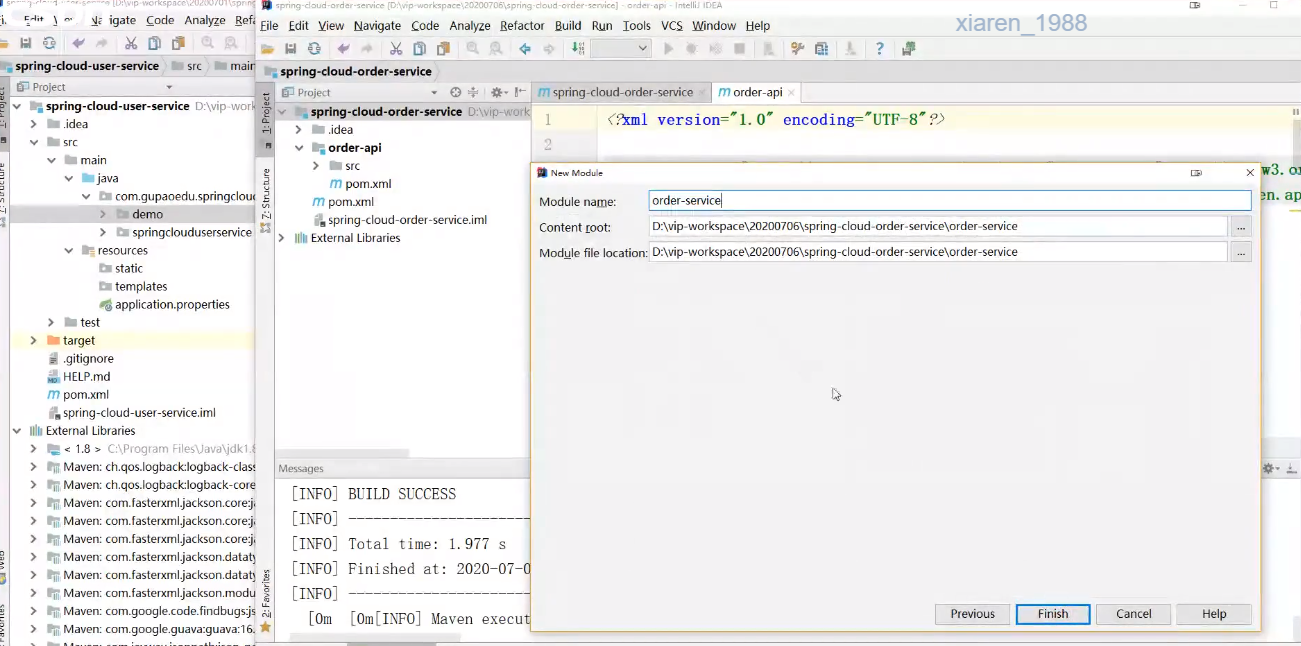Click the Debug bug icon in toolbar

[x=692, y=49]
